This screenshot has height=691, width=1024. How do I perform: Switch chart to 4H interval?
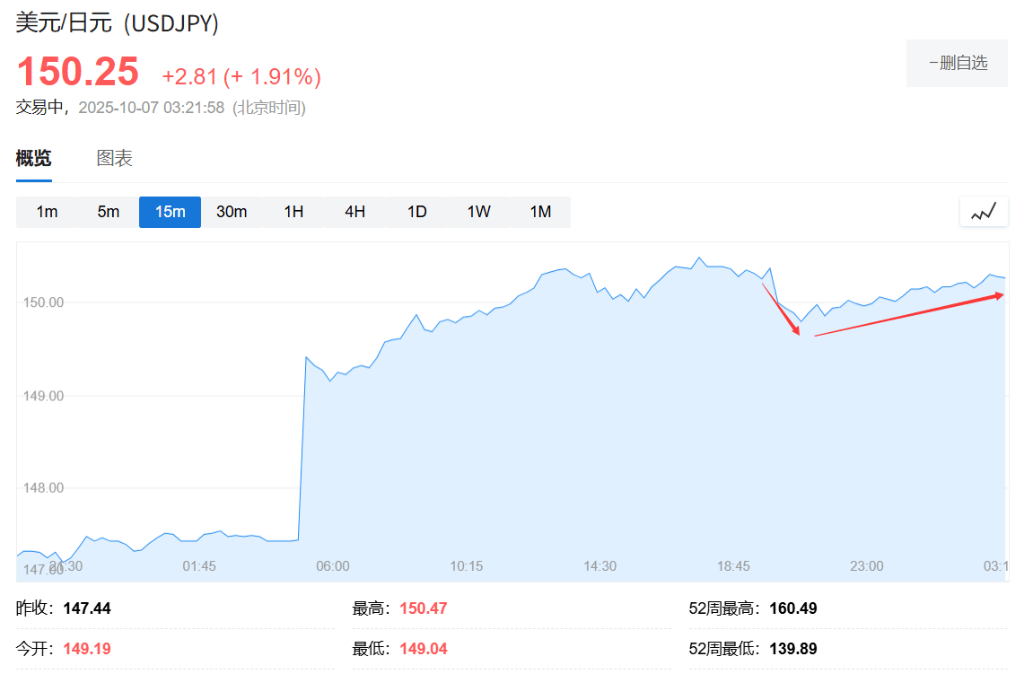pos(355,212)
